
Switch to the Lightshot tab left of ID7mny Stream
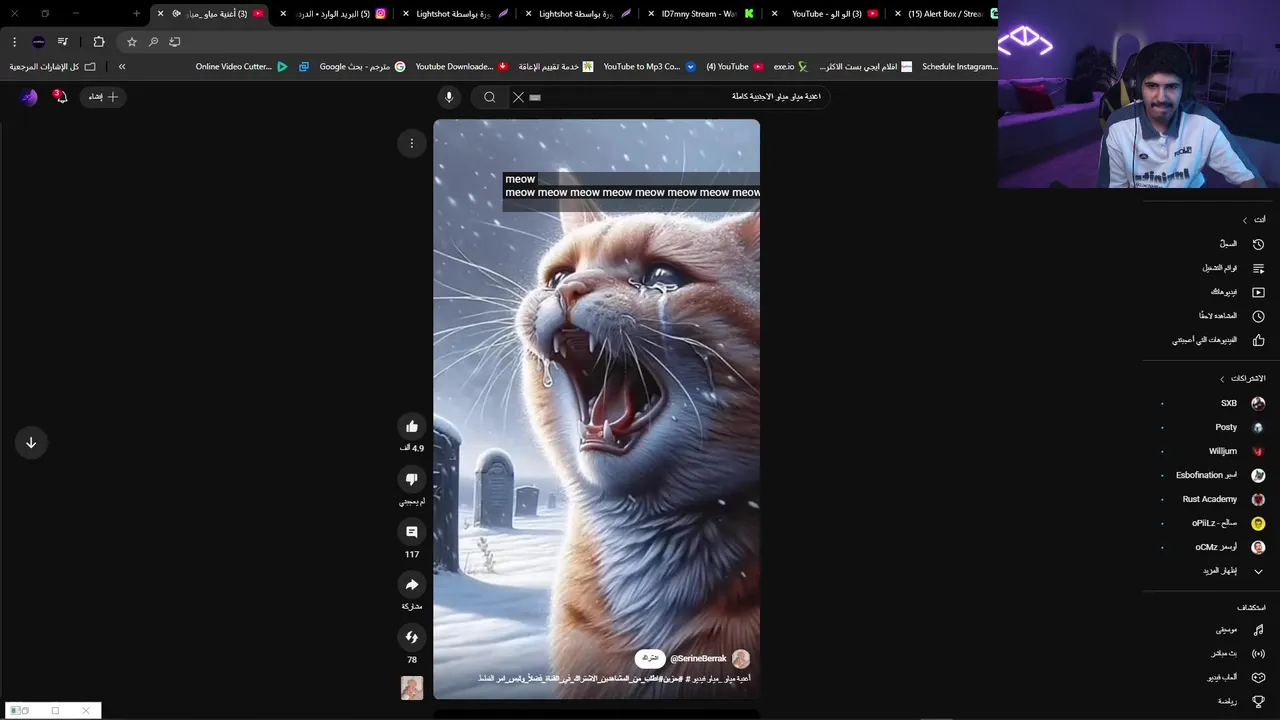(580, 14)
